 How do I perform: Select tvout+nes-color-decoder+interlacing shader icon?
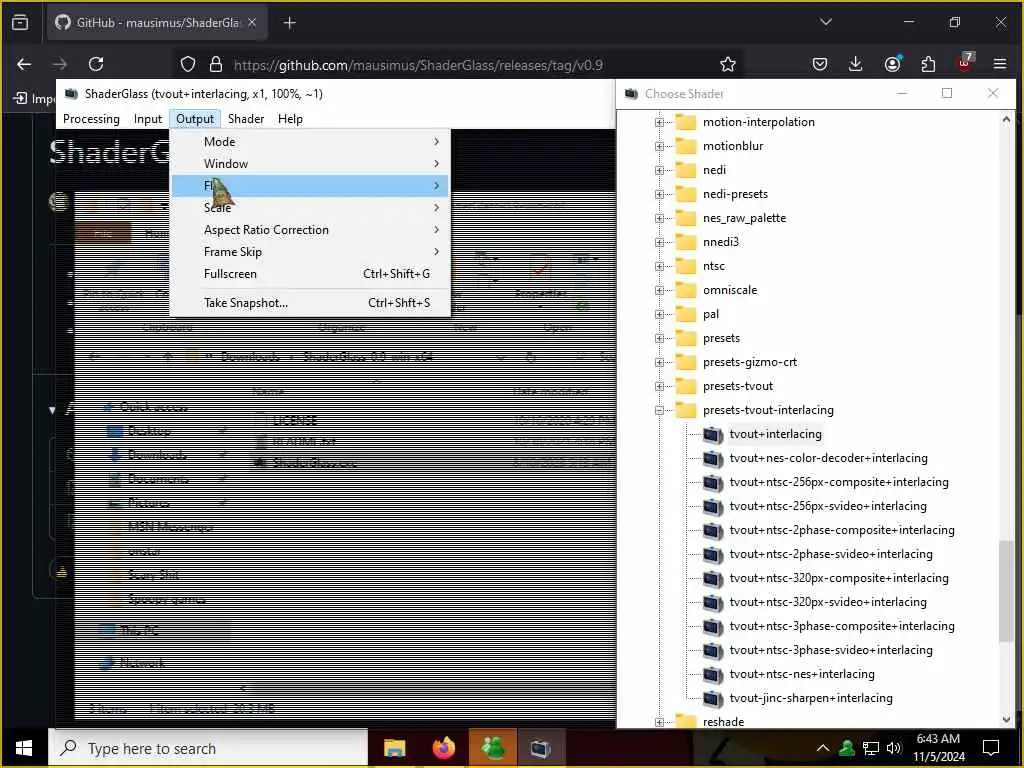712,458
